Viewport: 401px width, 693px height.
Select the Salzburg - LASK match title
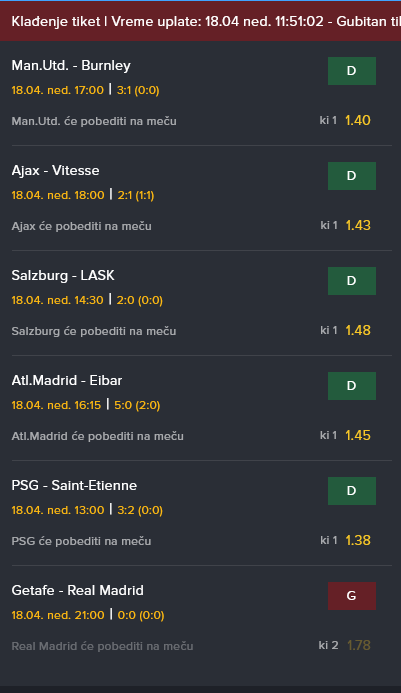click(x=63, y=275)
